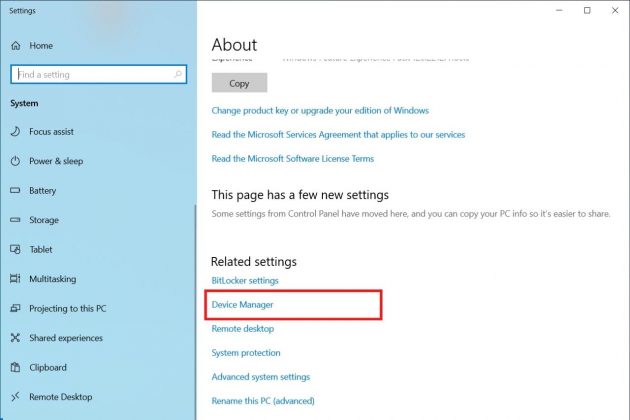Open Device Manager link
The width and height of the screenshot is (630, 420).
click(x=242, y=305)
